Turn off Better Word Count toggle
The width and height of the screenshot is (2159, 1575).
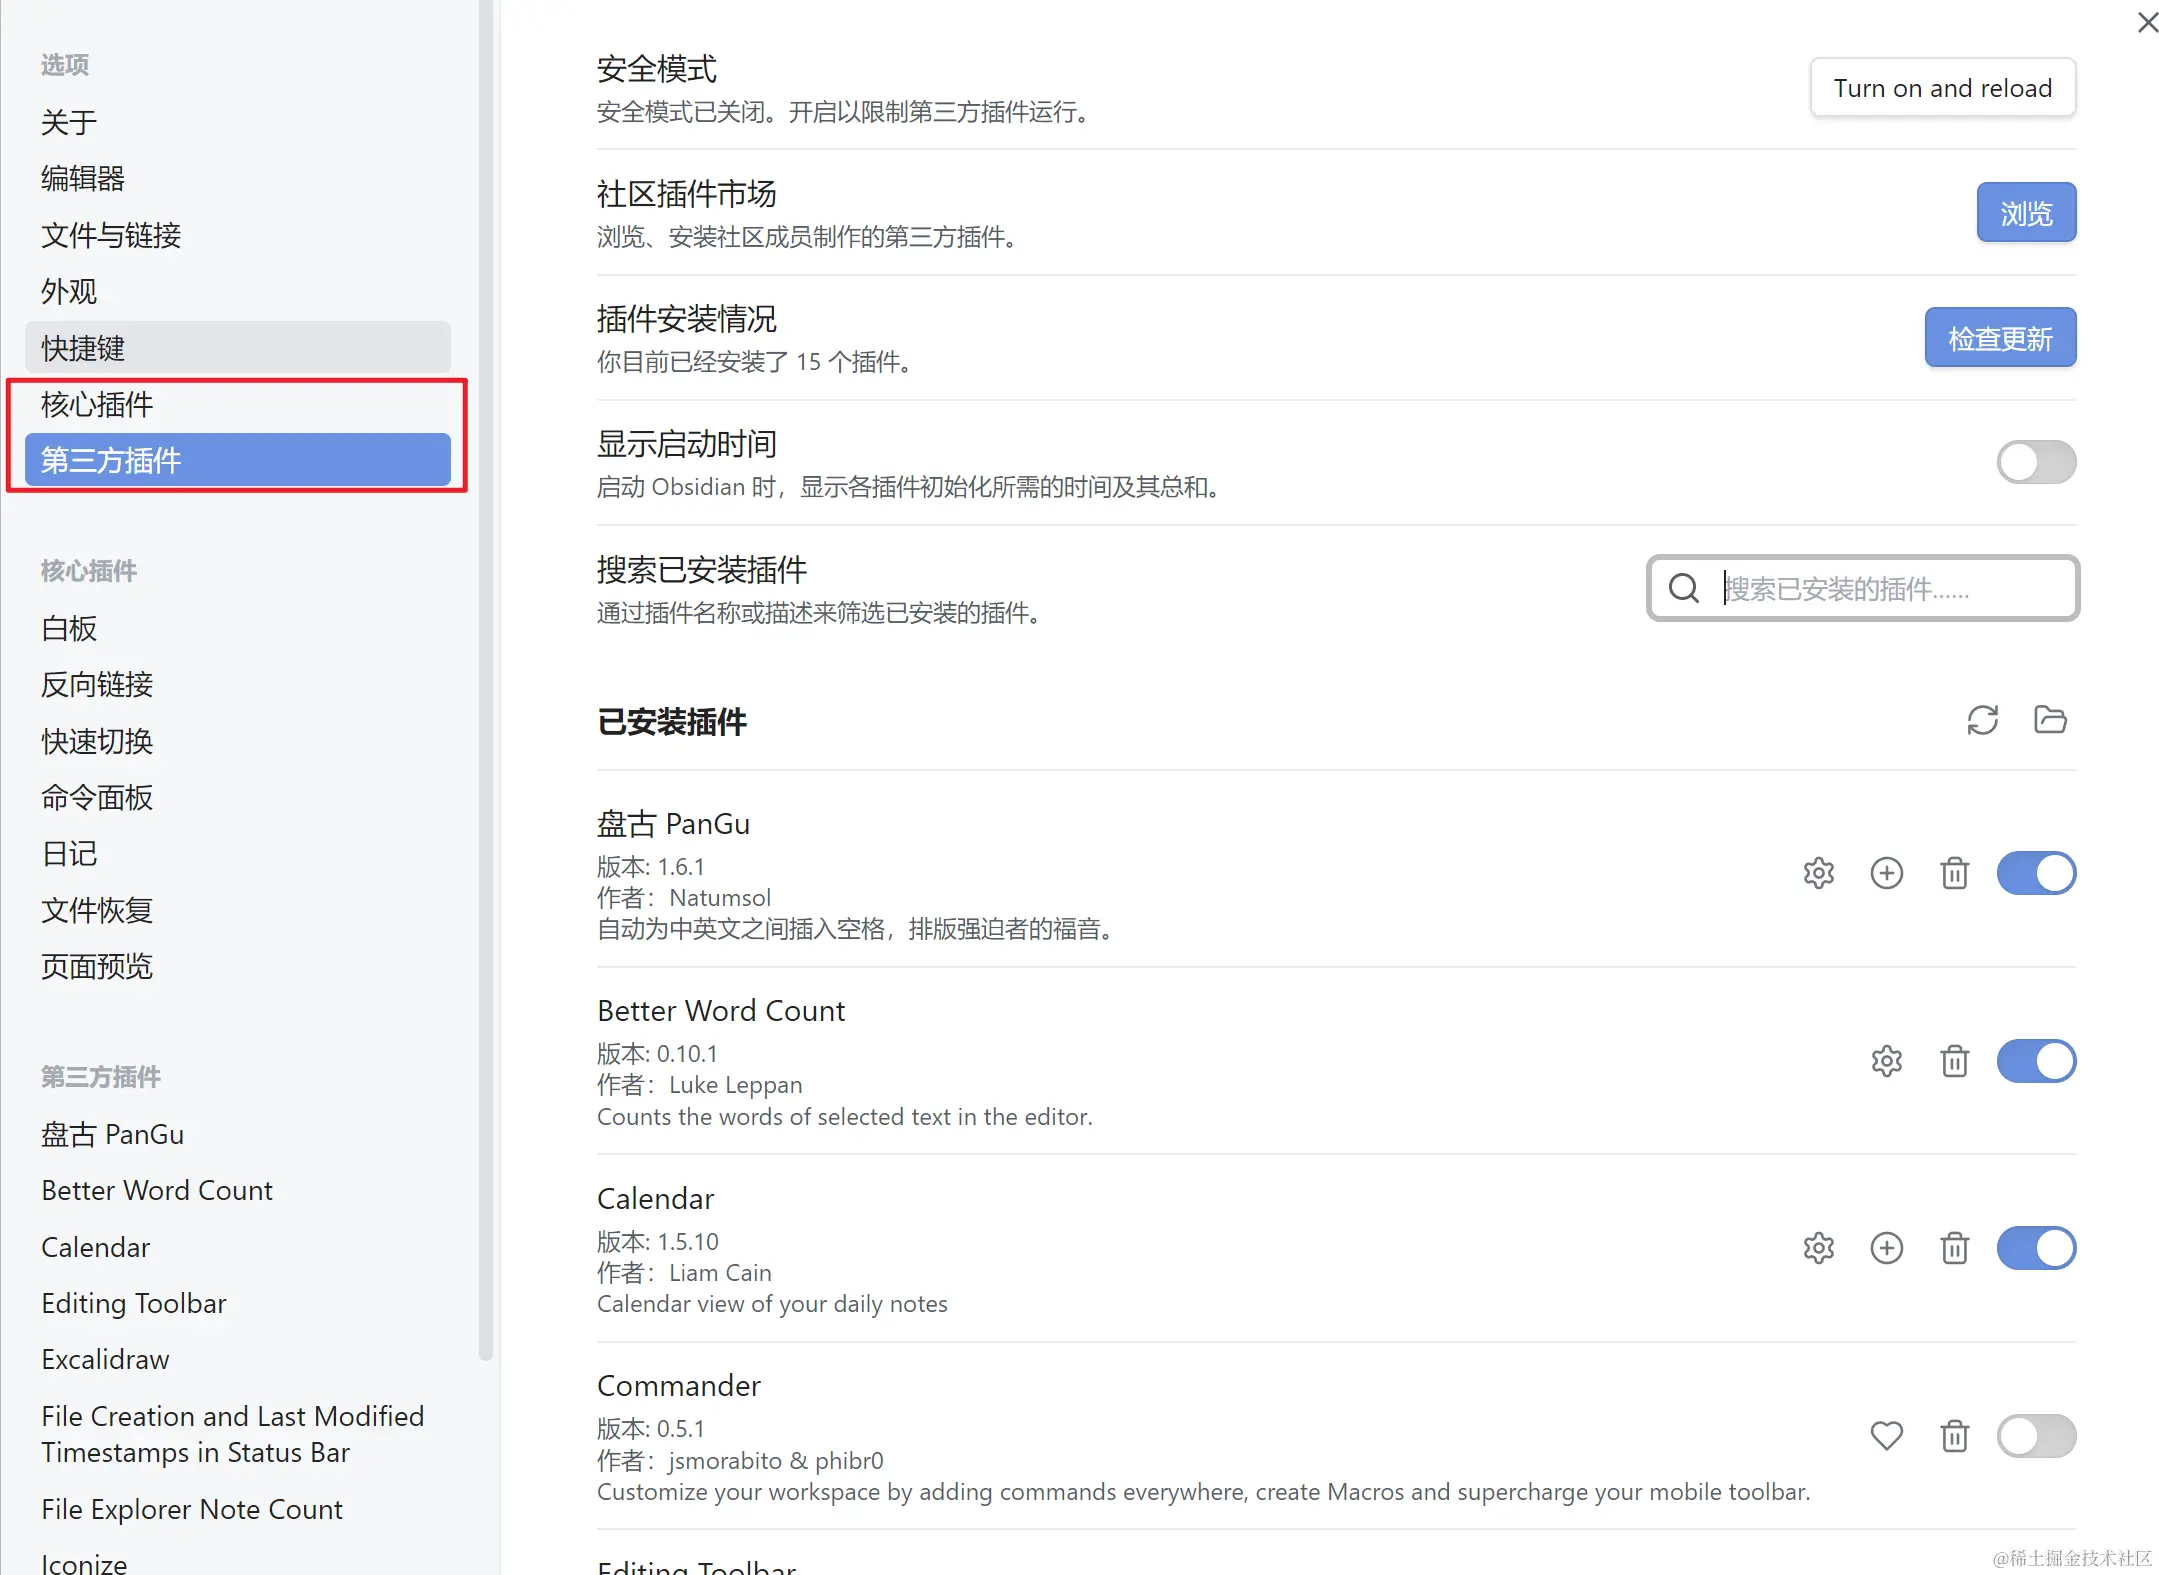pyautogui.click(x=2036, y=1061)
